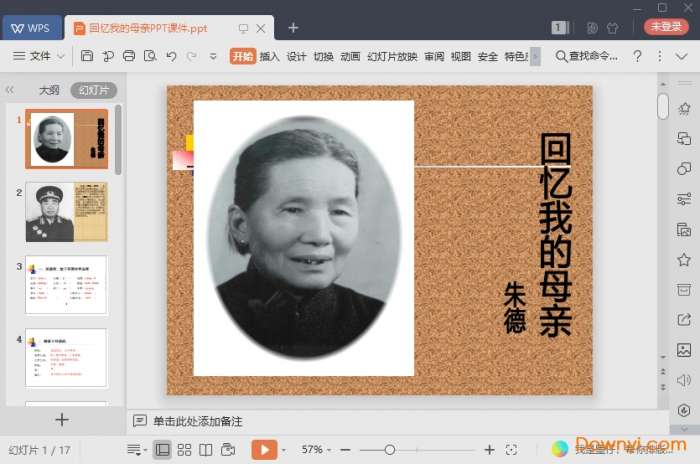The width and height of the screenshot is (700, 464).
Task: Click the 未登录 login button
Action: (666, 27)
